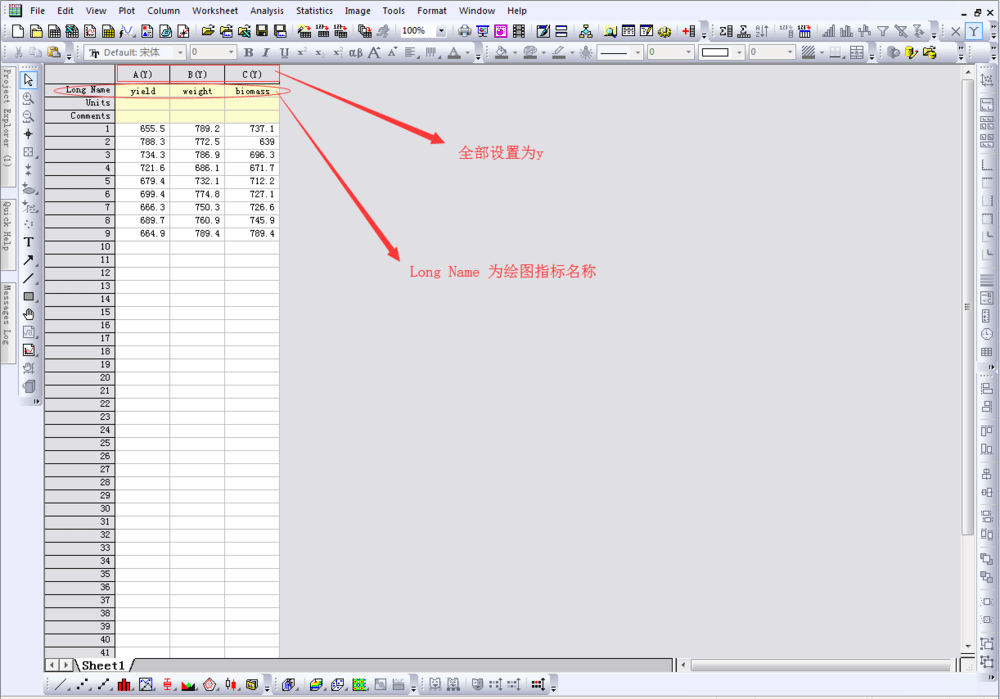
Task: Open the font size dropdown
Action: click(x=231, y=52)
